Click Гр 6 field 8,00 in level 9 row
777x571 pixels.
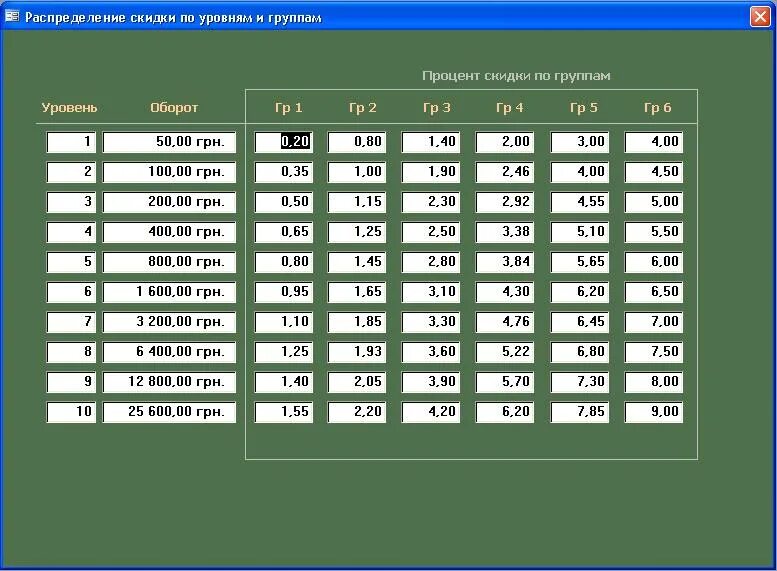click(x=654, y=382)
